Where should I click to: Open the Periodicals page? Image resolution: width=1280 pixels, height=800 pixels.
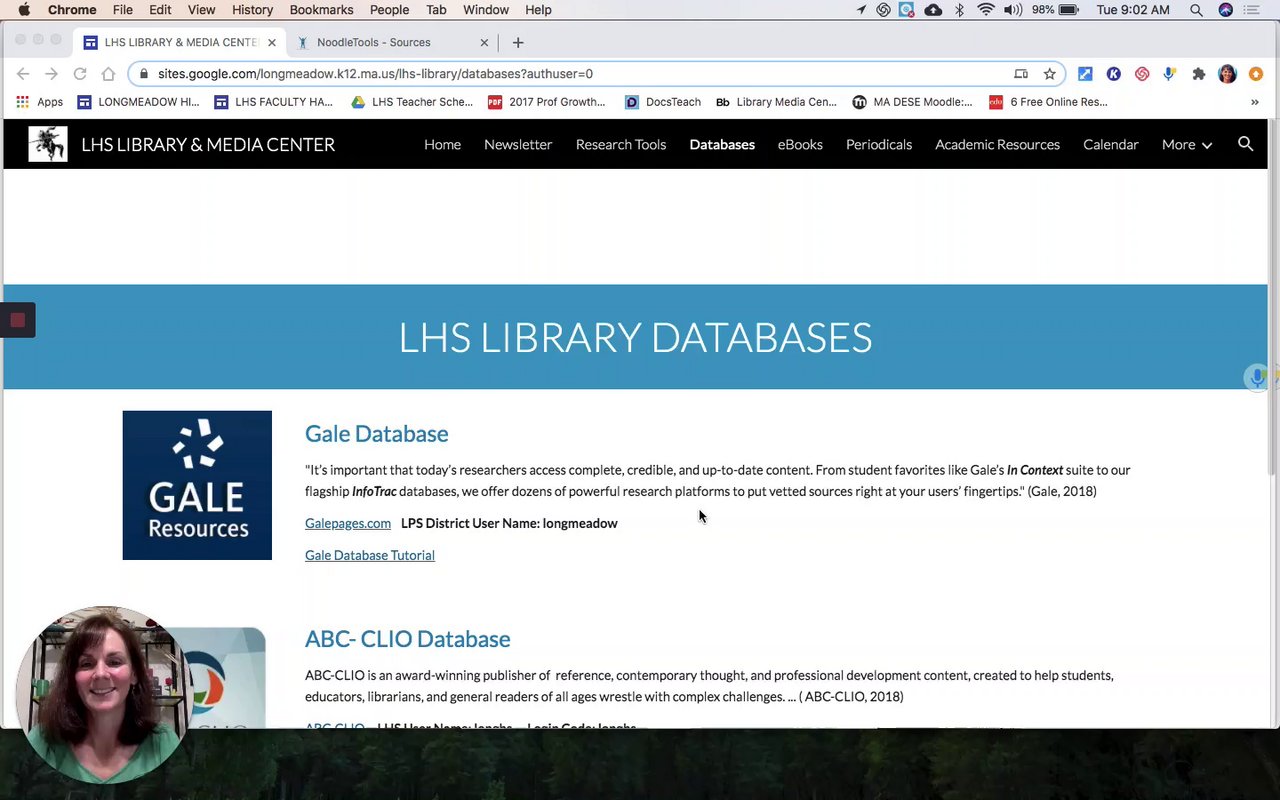point(879,144)
